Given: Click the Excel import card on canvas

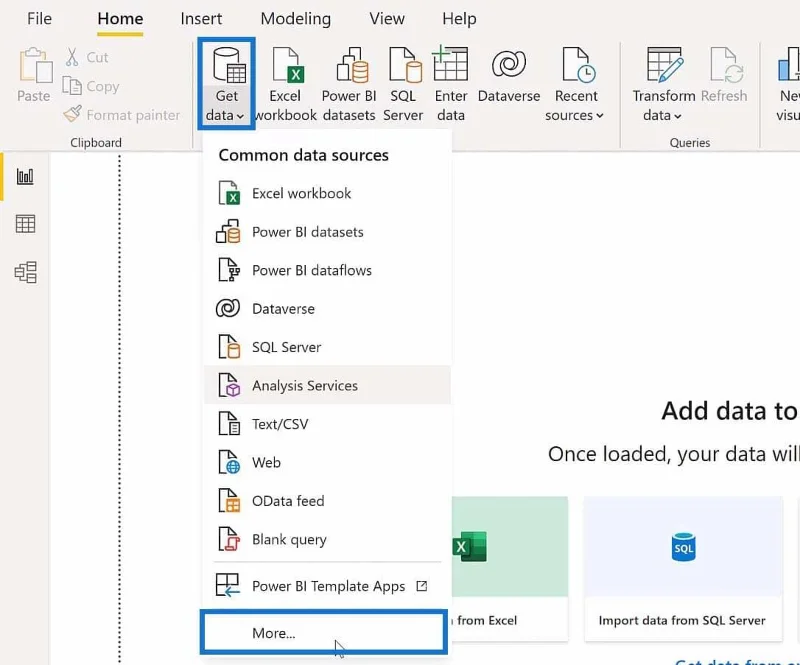Looking at the screenshot, I should pos(510,569).
